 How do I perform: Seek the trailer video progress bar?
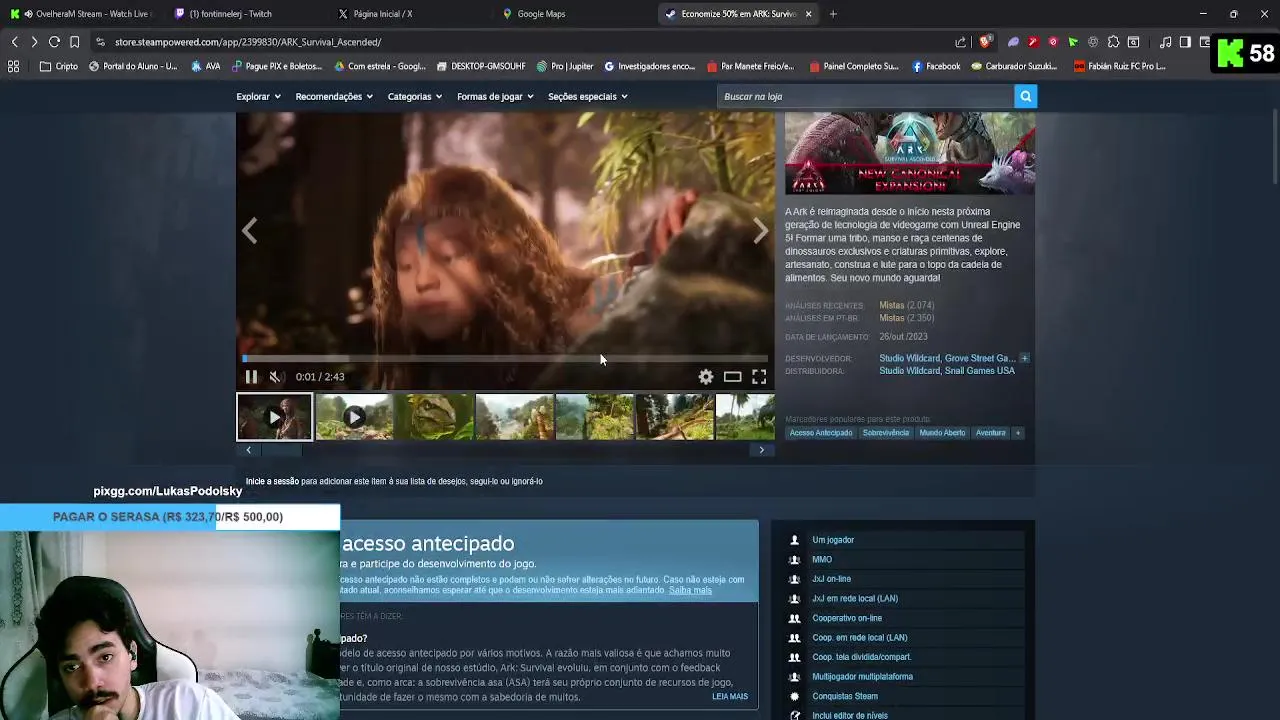(x=505, y=358)
